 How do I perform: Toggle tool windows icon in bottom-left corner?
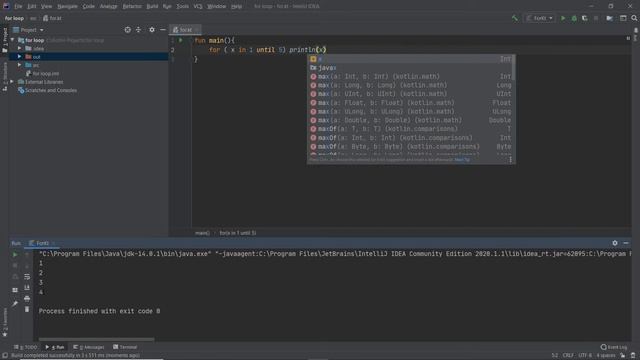coord(5,356)
